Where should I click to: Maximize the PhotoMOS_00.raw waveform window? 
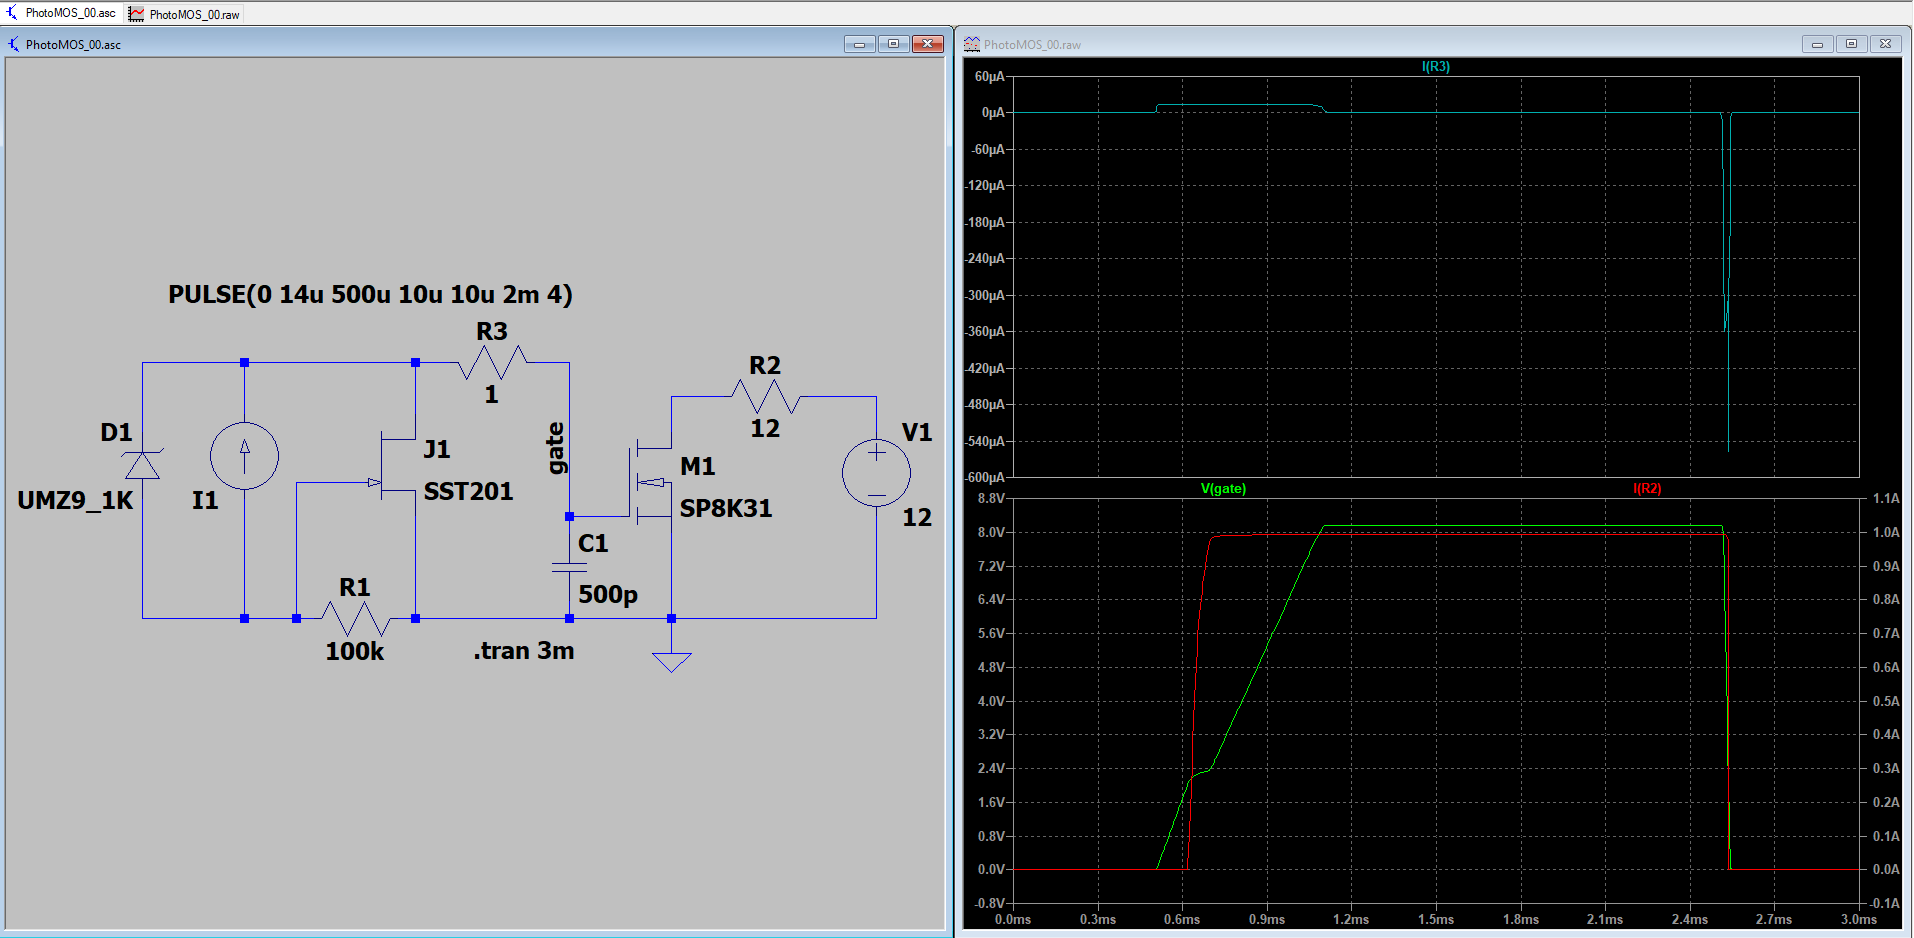1851,44
